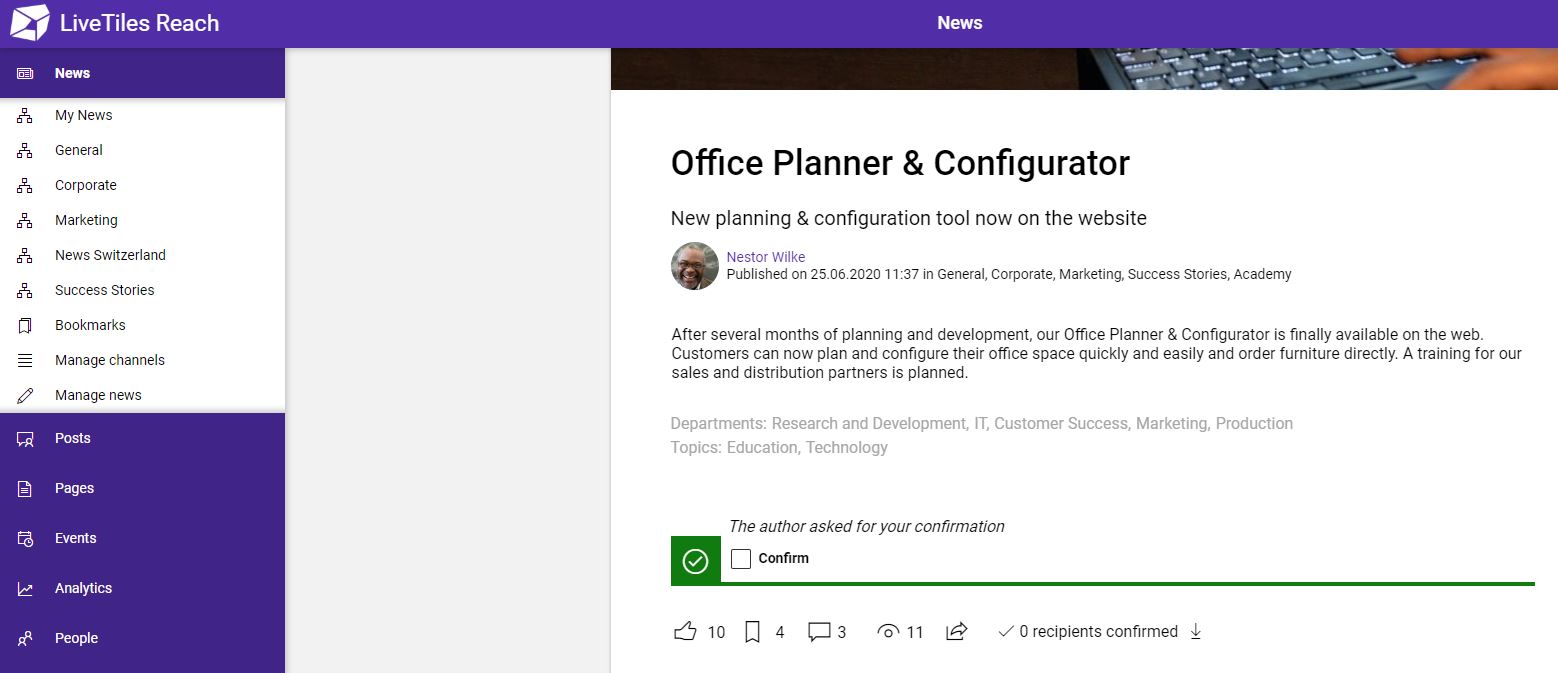This screenshot has width=1558, height=673.
Task: Click the Pages document icon
Action: tap(25, 488)
